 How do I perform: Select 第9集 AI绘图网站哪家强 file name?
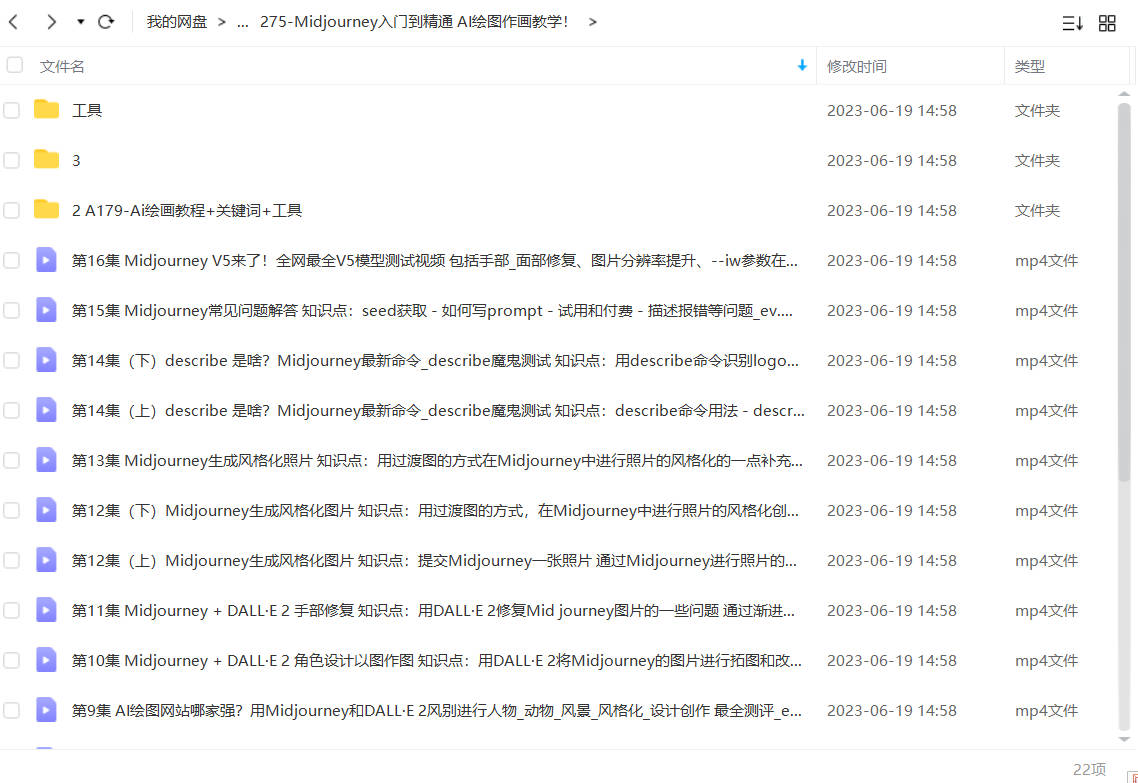436,711
